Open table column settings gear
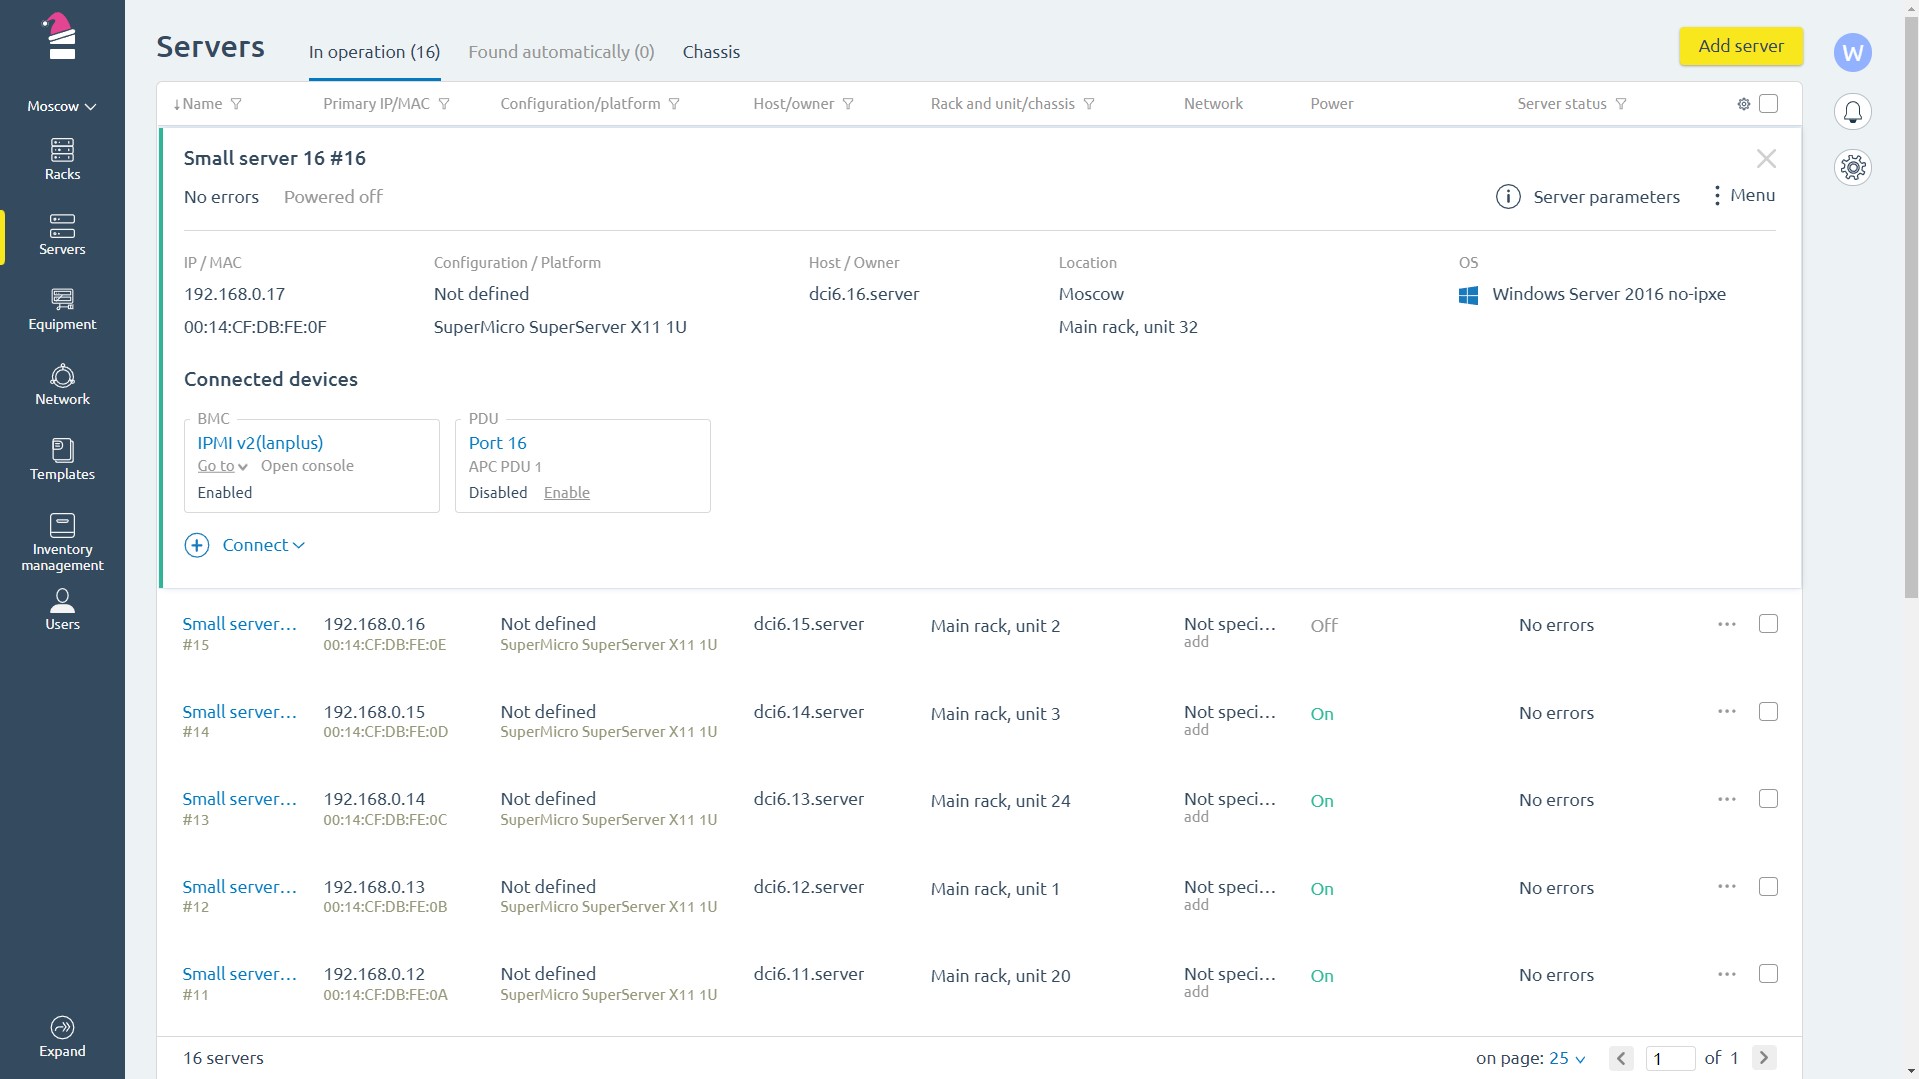 click(1743, 104)
